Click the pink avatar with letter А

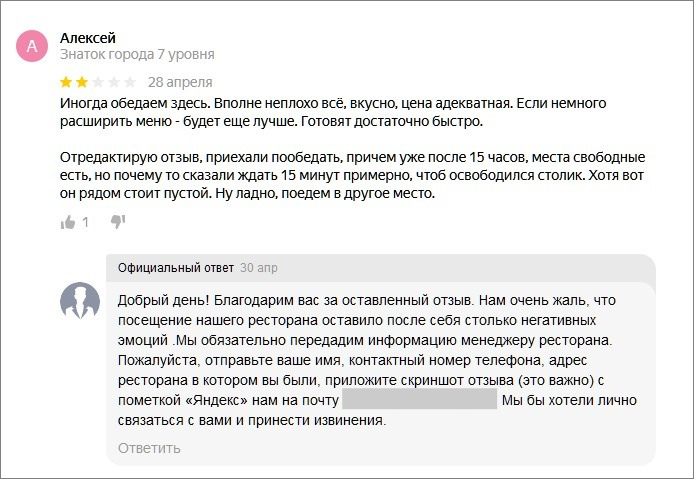point(32,46)
